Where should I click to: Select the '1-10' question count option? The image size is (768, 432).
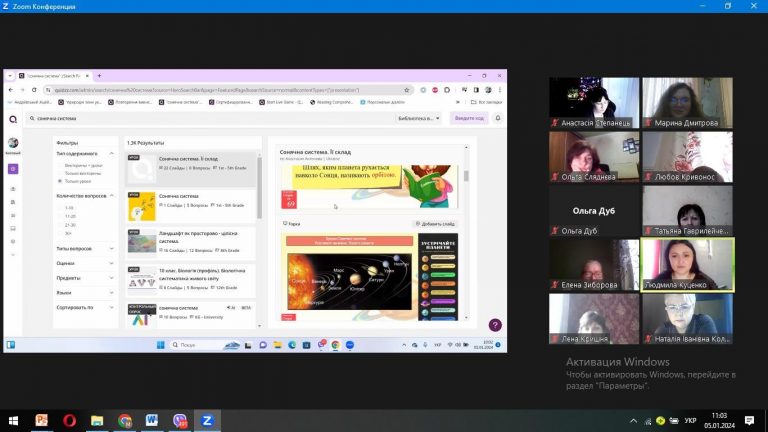(70, 208)
